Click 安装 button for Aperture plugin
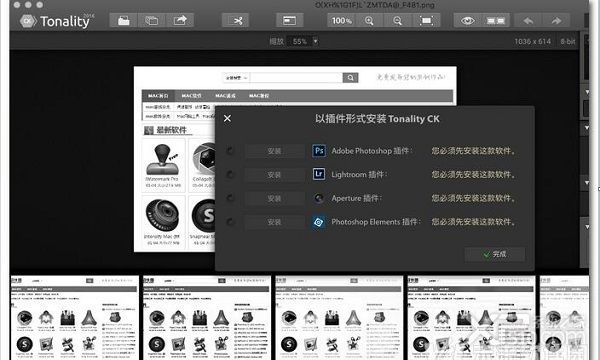This screenshot has height=360, width=600. click(274, 199)
